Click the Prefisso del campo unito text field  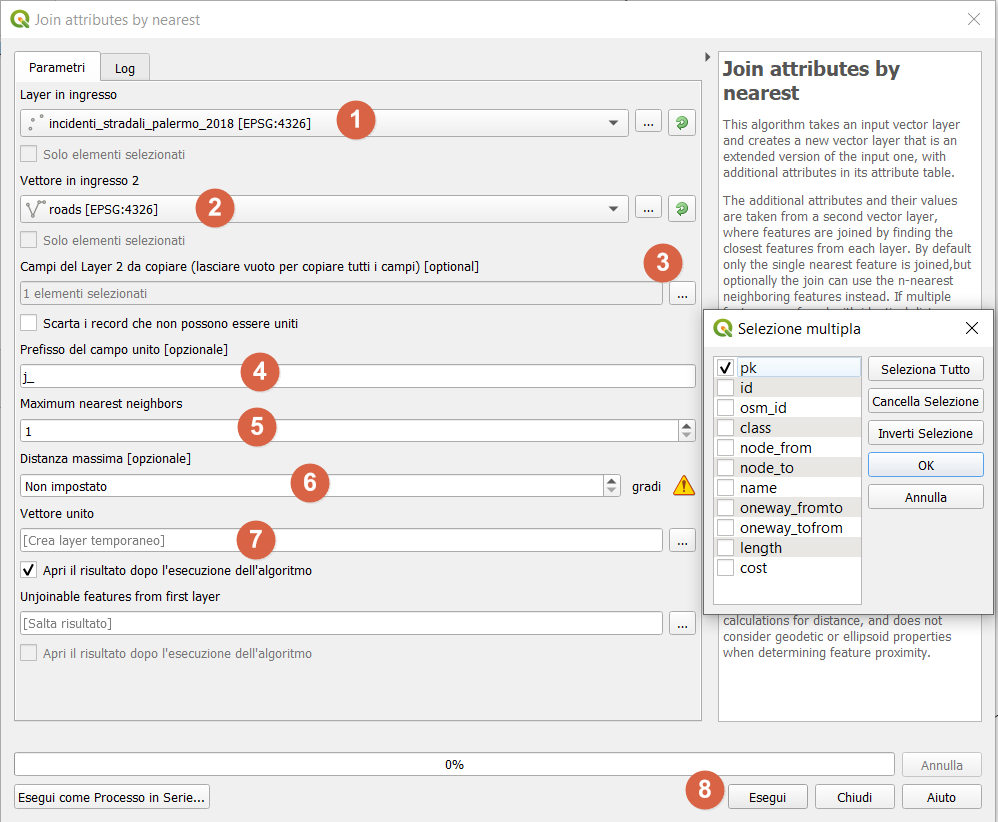point(357,376)
